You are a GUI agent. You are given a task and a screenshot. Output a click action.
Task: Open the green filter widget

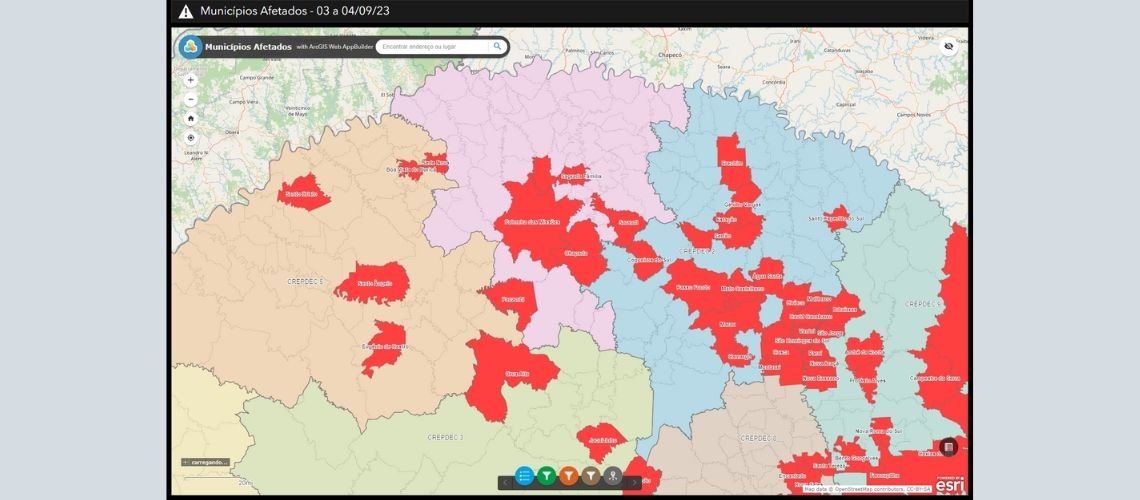tap(546, 476)
